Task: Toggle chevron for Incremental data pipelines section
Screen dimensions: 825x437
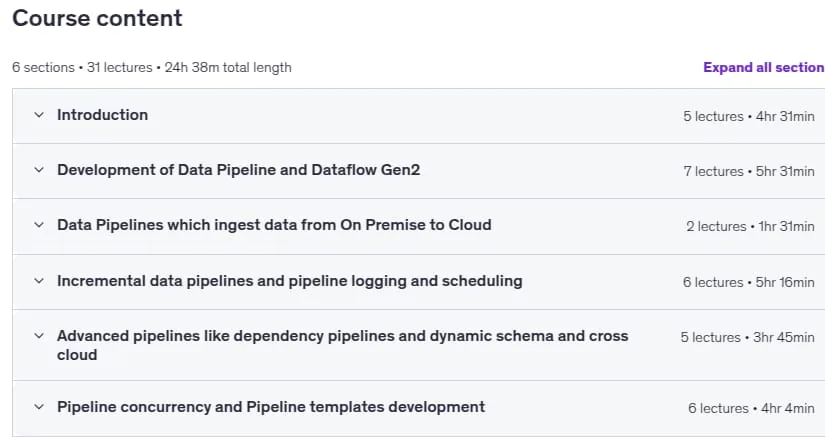Action: 39,280
